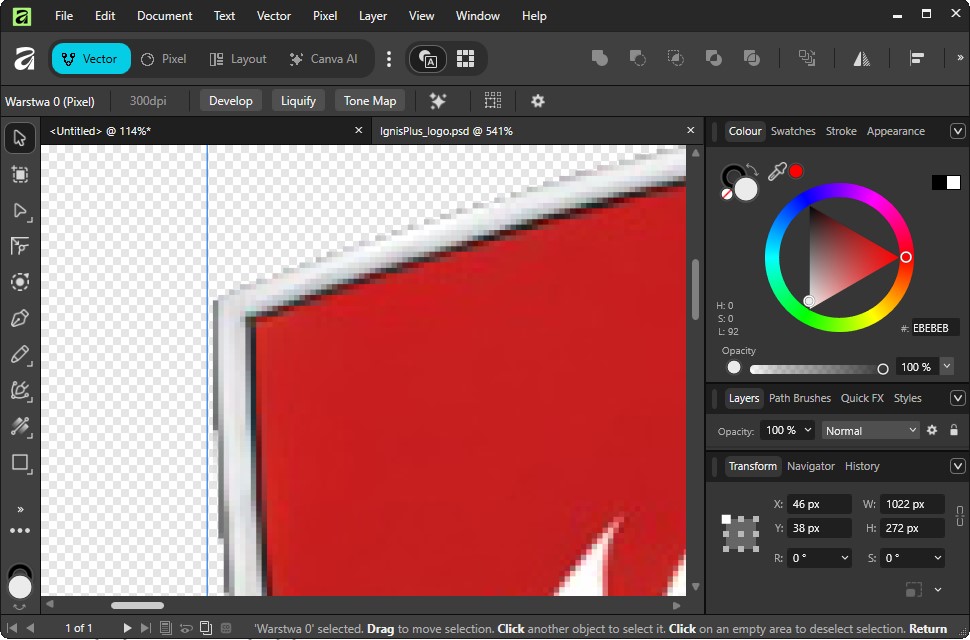Activate the Artboard tool
Viewport: 970px width, 640px height.
coord(20,174)
